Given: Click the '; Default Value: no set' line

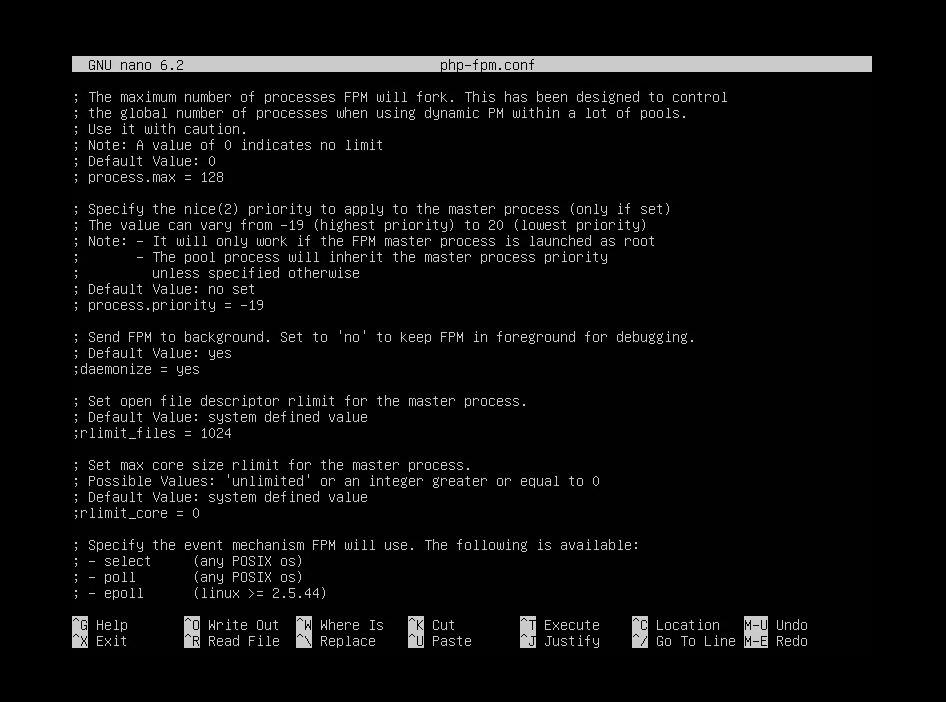Looking at the screenshot, I should point(164,289).
